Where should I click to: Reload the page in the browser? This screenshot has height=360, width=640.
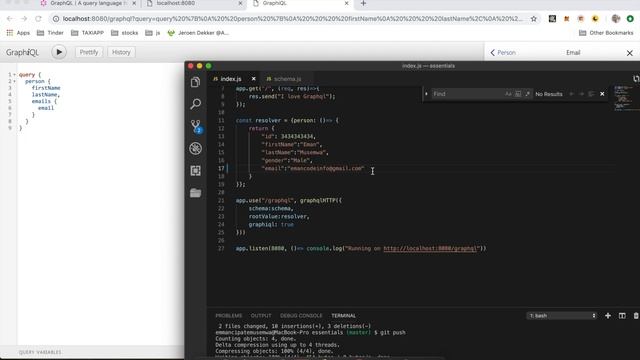pos(38,19)
